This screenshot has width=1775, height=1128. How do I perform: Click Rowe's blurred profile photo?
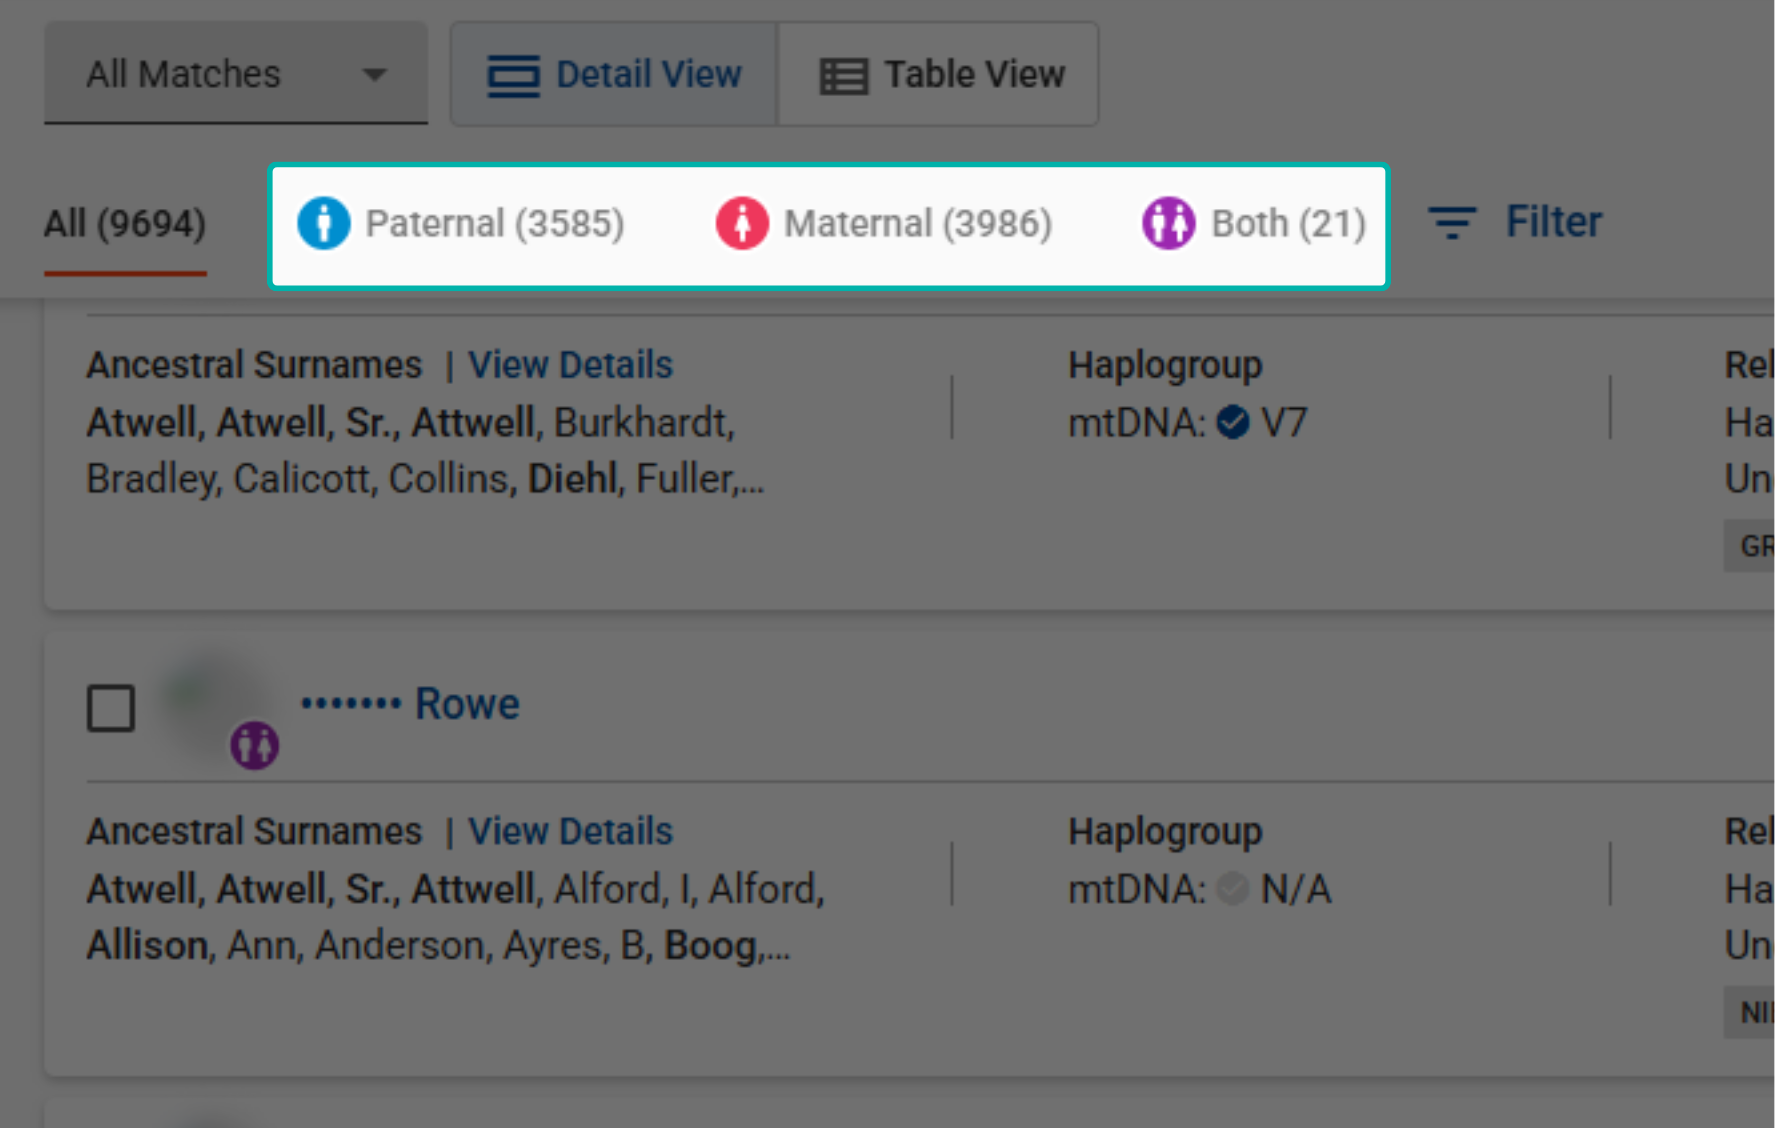click(x=205, y=700)
